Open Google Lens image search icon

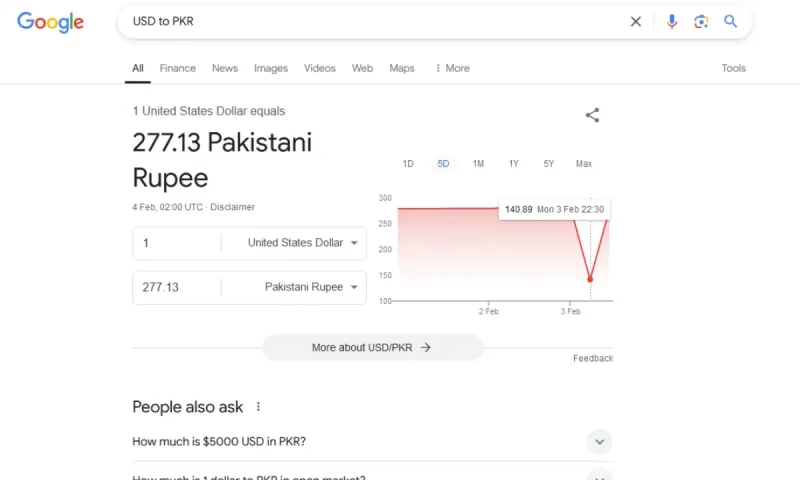701,21
